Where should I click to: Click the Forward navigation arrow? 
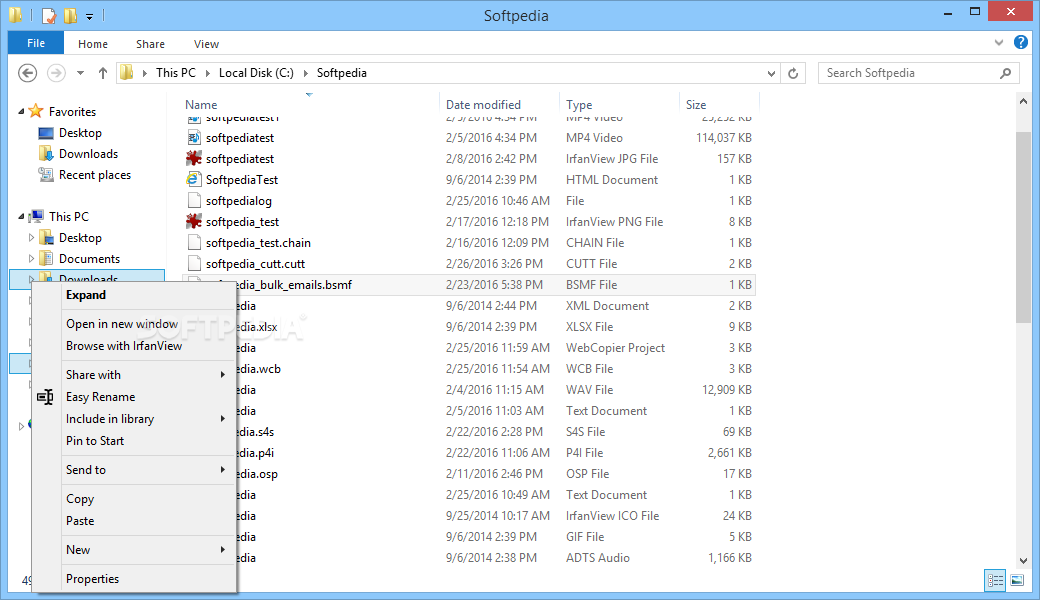tap(56, 73)
